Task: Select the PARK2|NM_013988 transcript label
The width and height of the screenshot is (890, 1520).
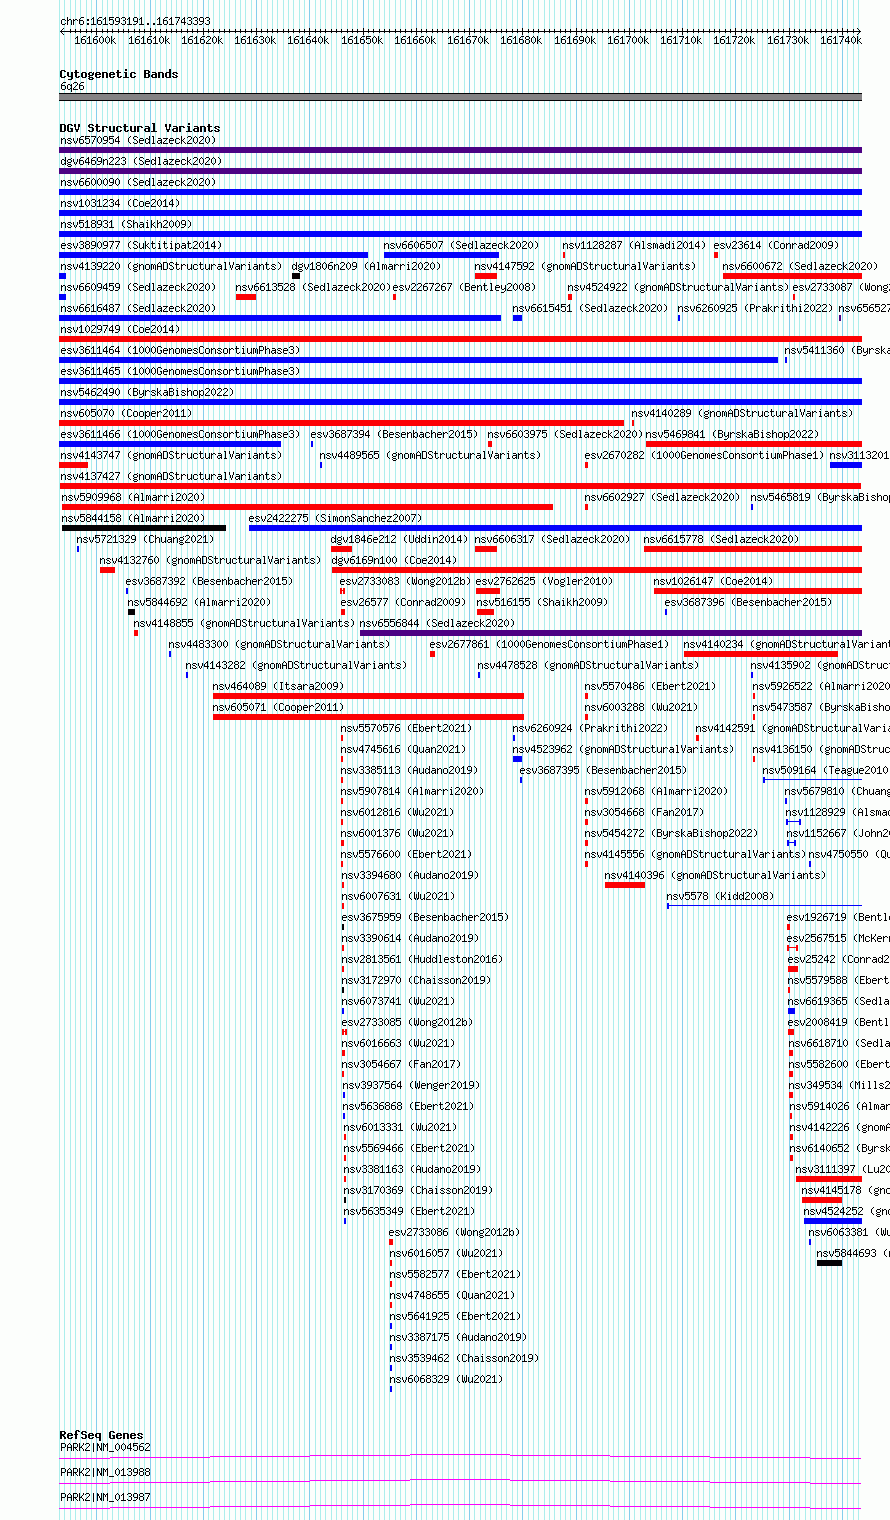Action: 105,1472
